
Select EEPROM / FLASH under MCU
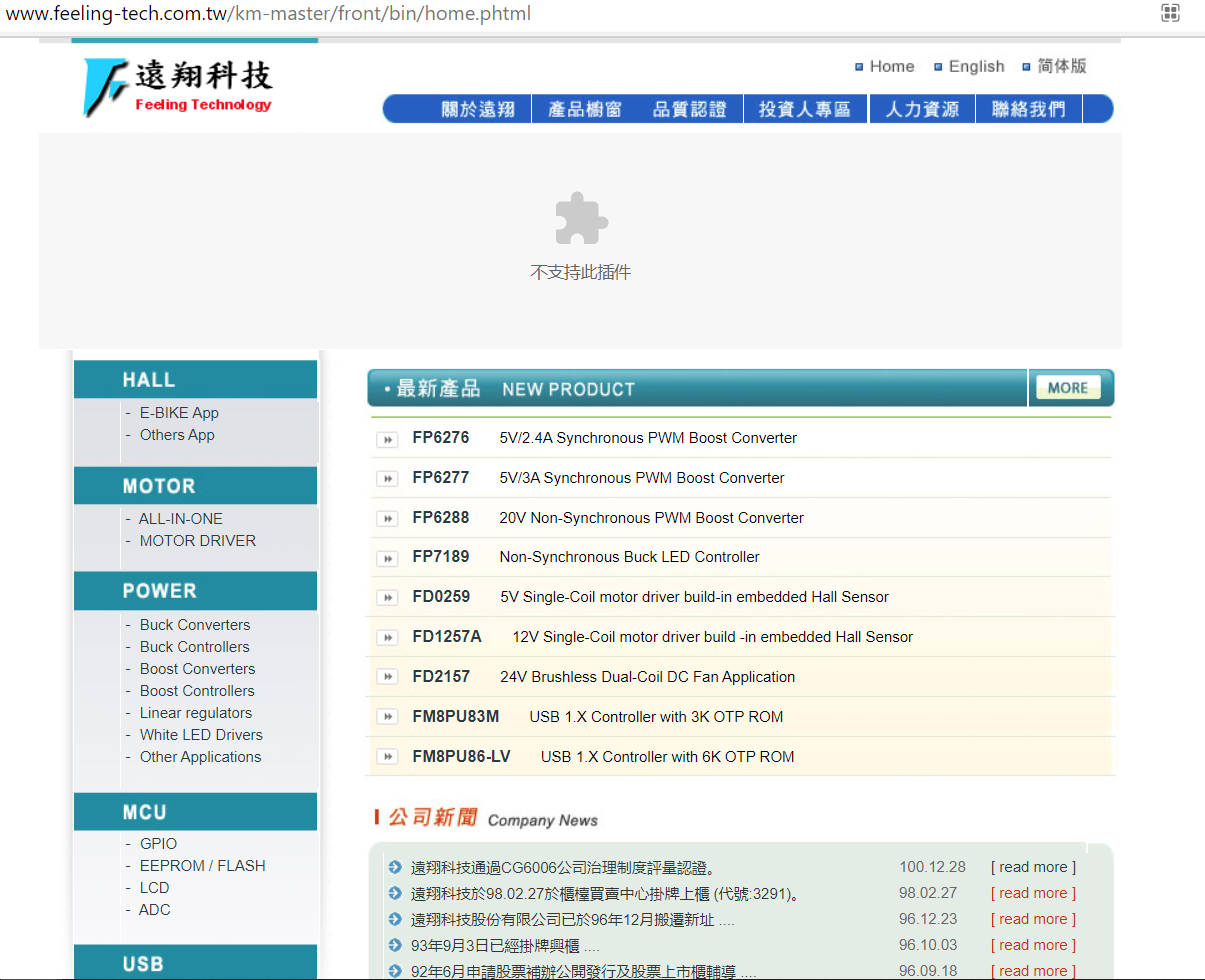point(203,866)
